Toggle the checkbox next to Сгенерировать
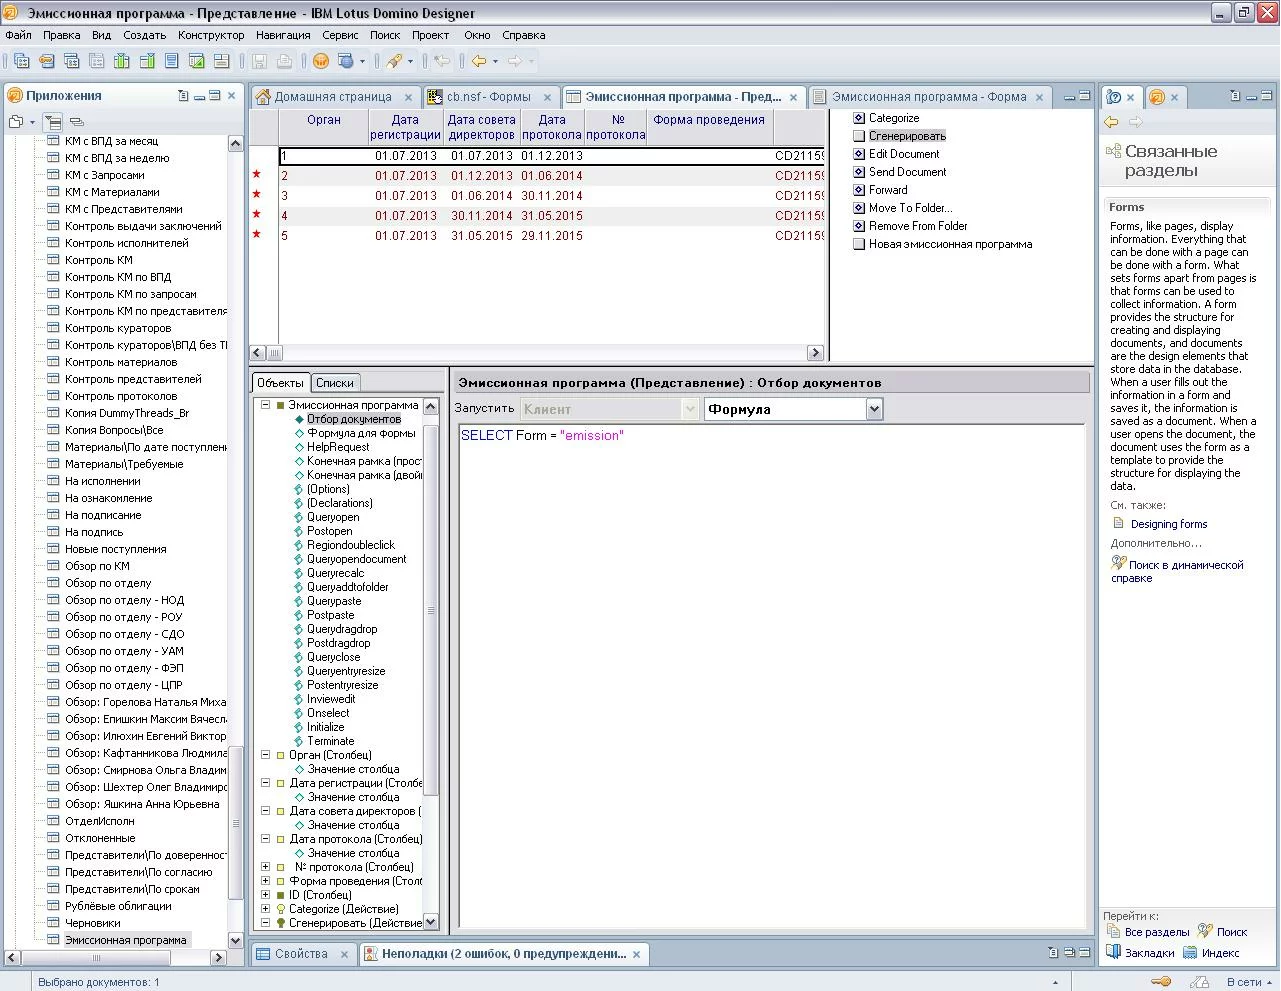This screenshot has width=1281, height=991. [859, 136]
